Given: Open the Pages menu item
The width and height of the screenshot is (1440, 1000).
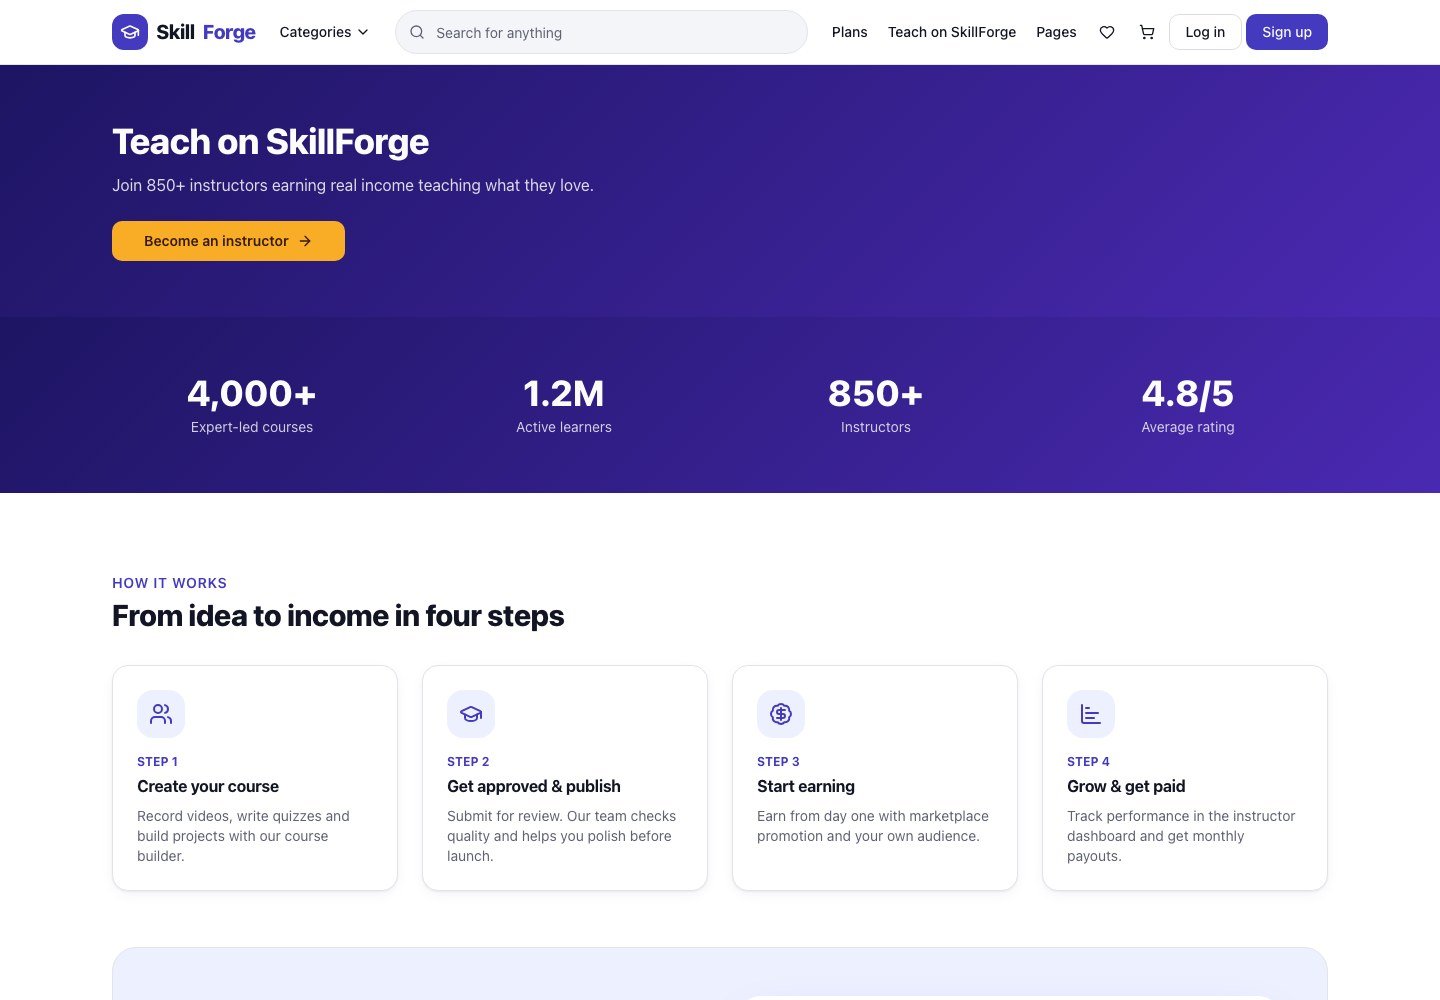Looking at the screenshot, I should coord(1056,32).
